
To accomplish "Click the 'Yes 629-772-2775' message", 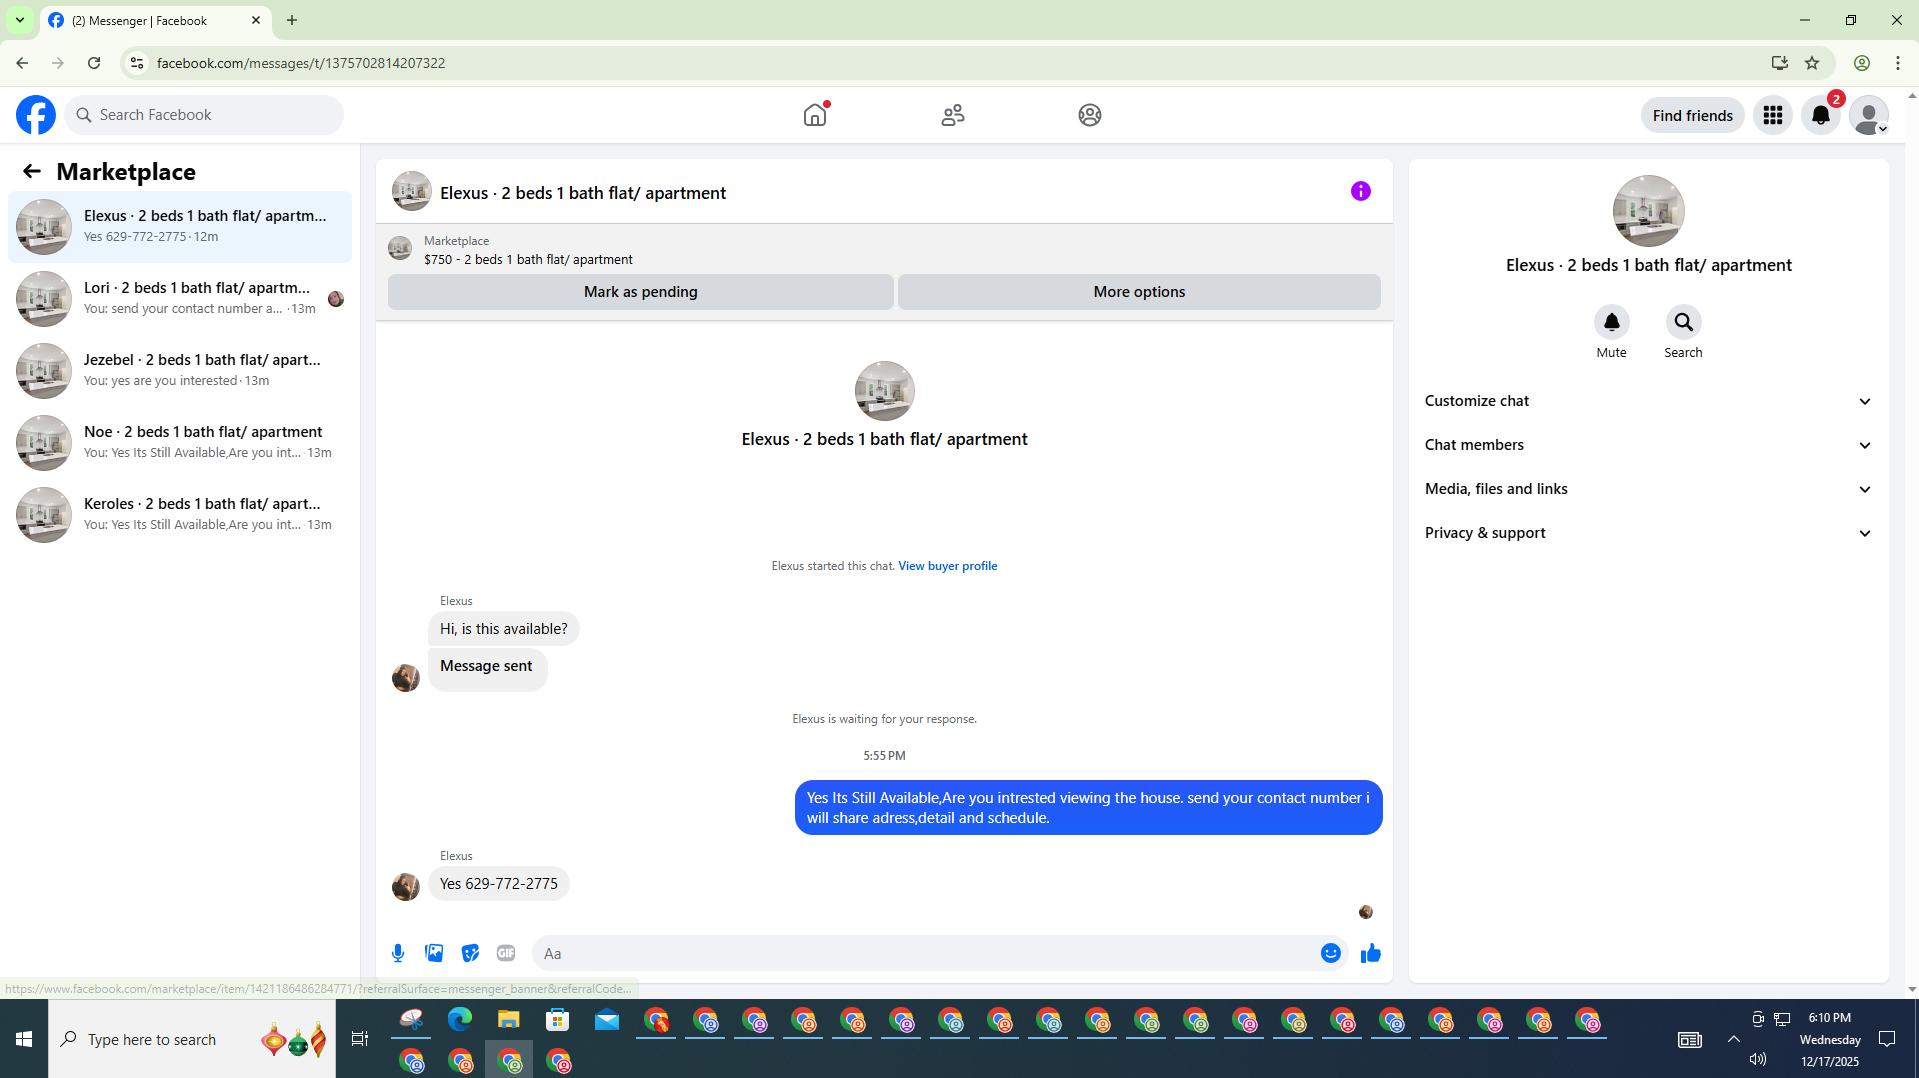I will pos(499,884).
